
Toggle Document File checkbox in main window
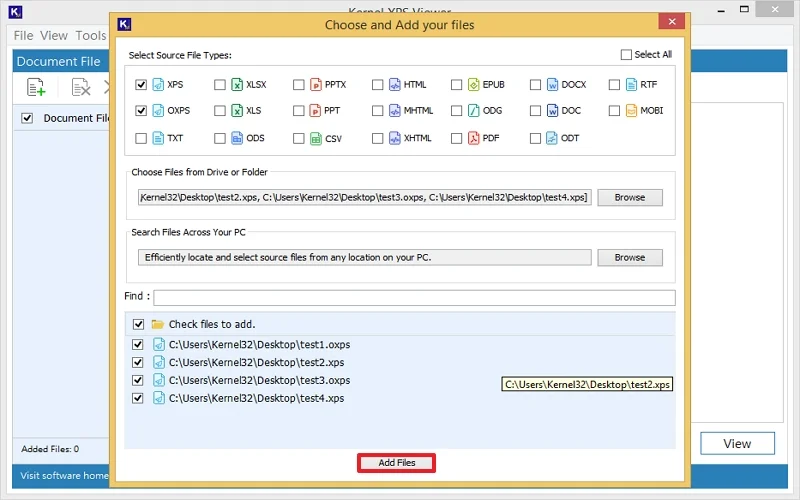coord(27,118)
